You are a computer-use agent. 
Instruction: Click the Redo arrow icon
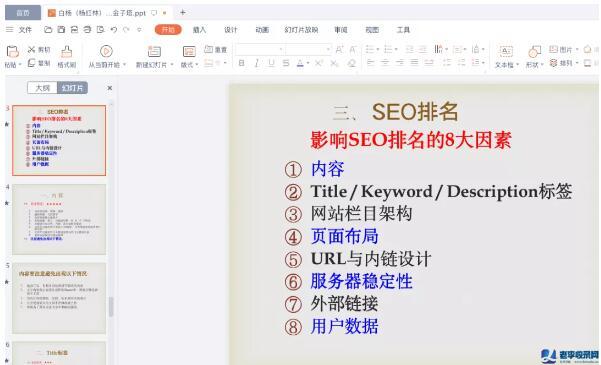coord(126,30)
